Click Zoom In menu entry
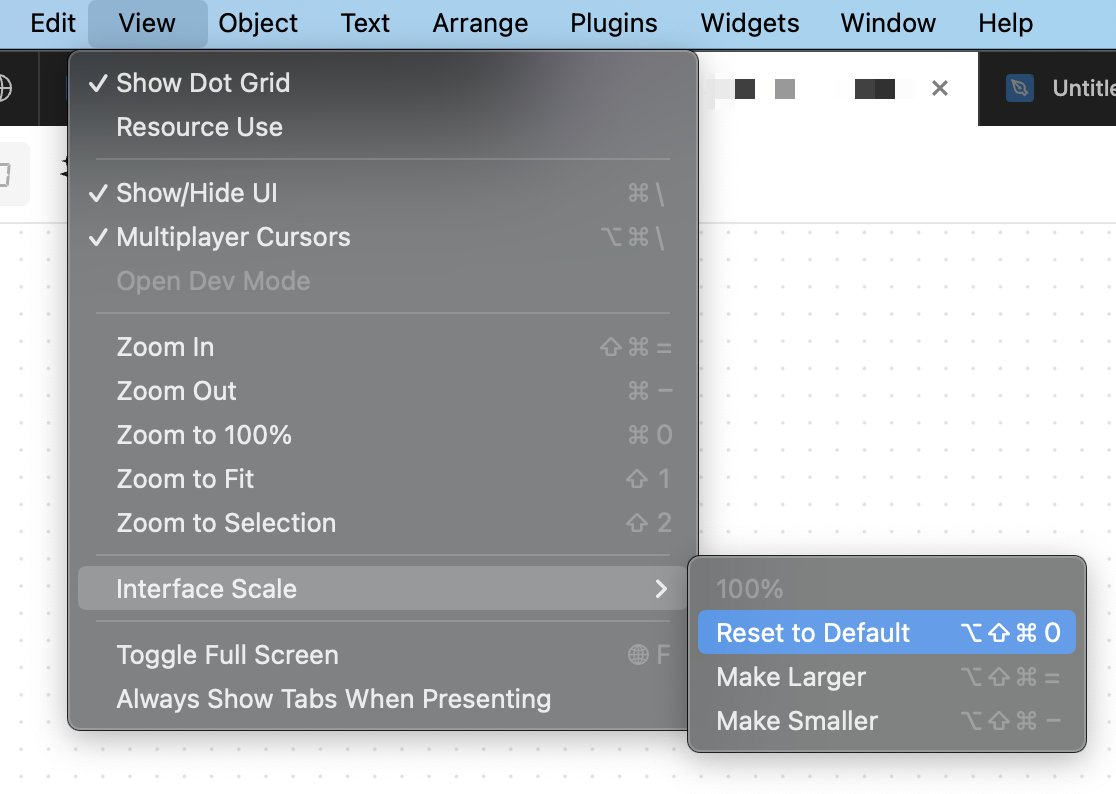This screenshot has height=794, width=1116. coord(165,347)
